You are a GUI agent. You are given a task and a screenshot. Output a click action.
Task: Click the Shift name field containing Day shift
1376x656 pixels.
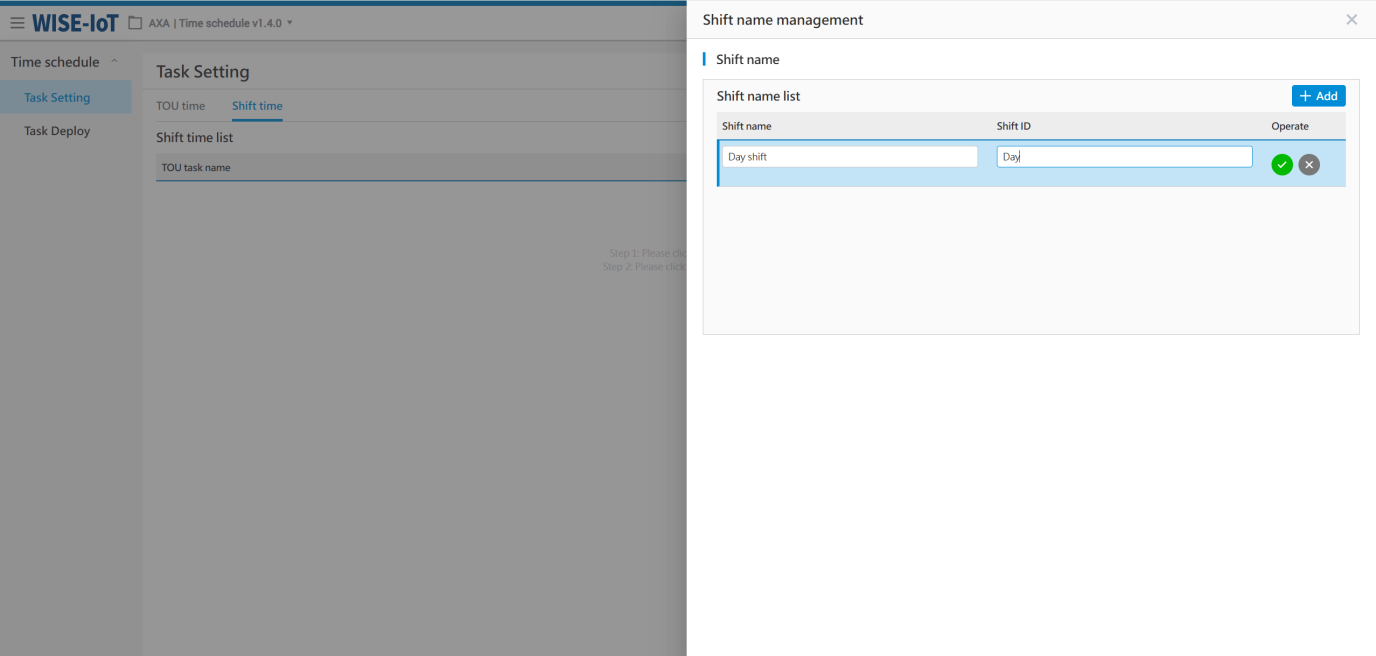tap(849, 157)
